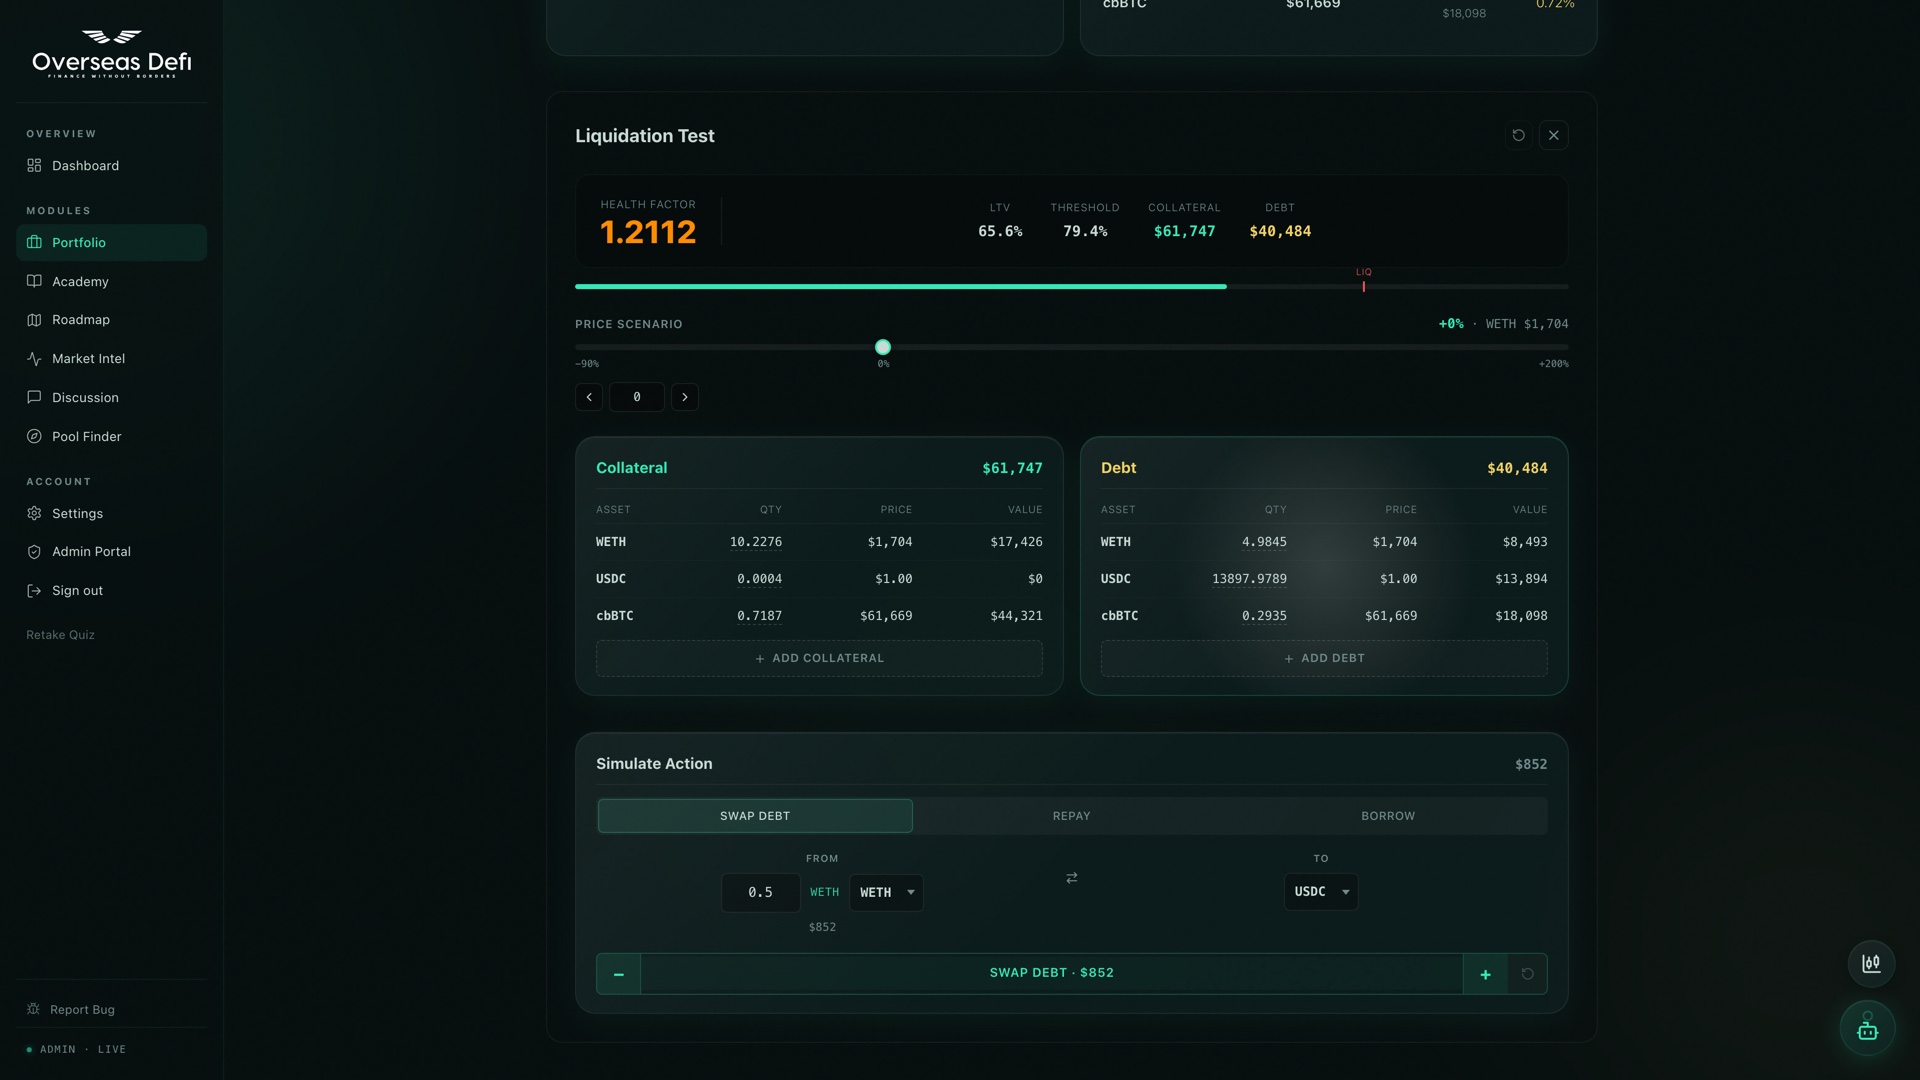This screenshot has width=1920, height=1080.
Task: Click the health factor value 1.2112
Action: (648, 233)
